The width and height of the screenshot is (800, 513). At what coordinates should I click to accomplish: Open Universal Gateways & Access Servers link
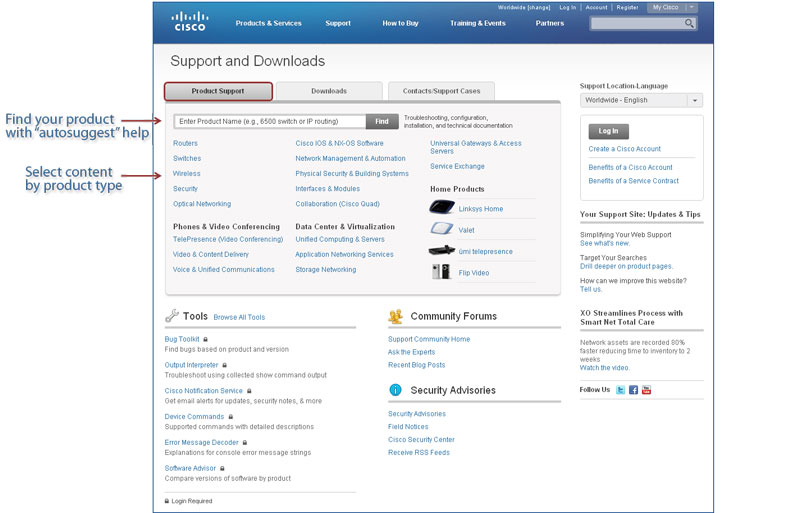pos(476,147)
